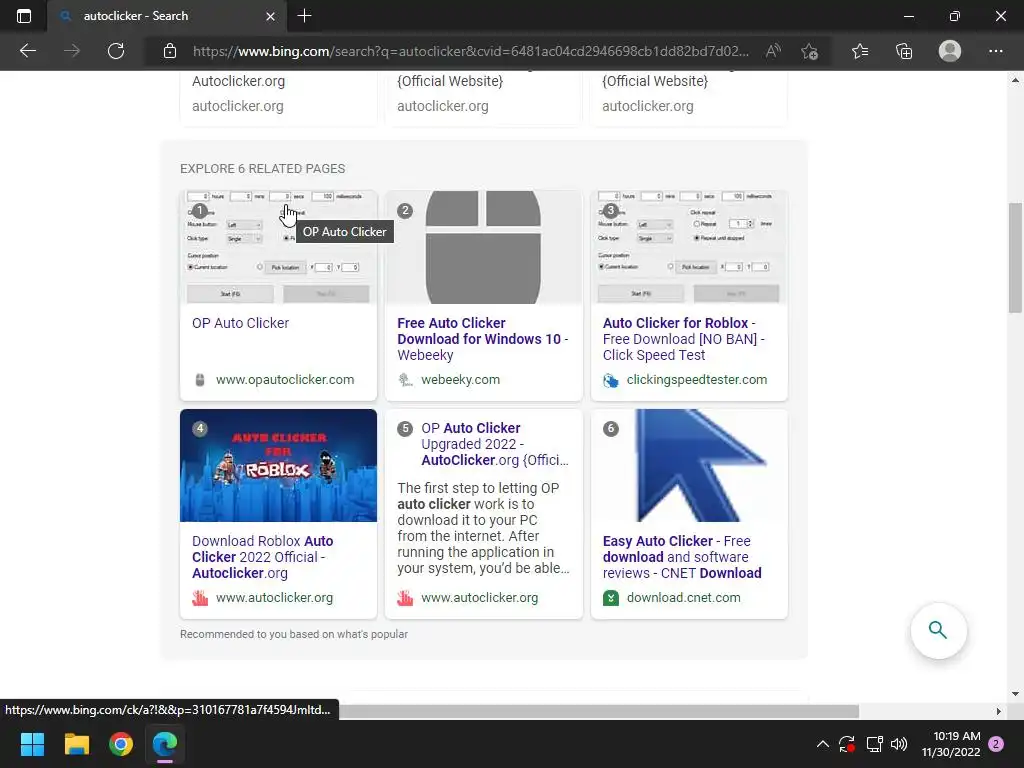Click the sync tray icon
This screenshot has width=1024, height=768.
847,744
